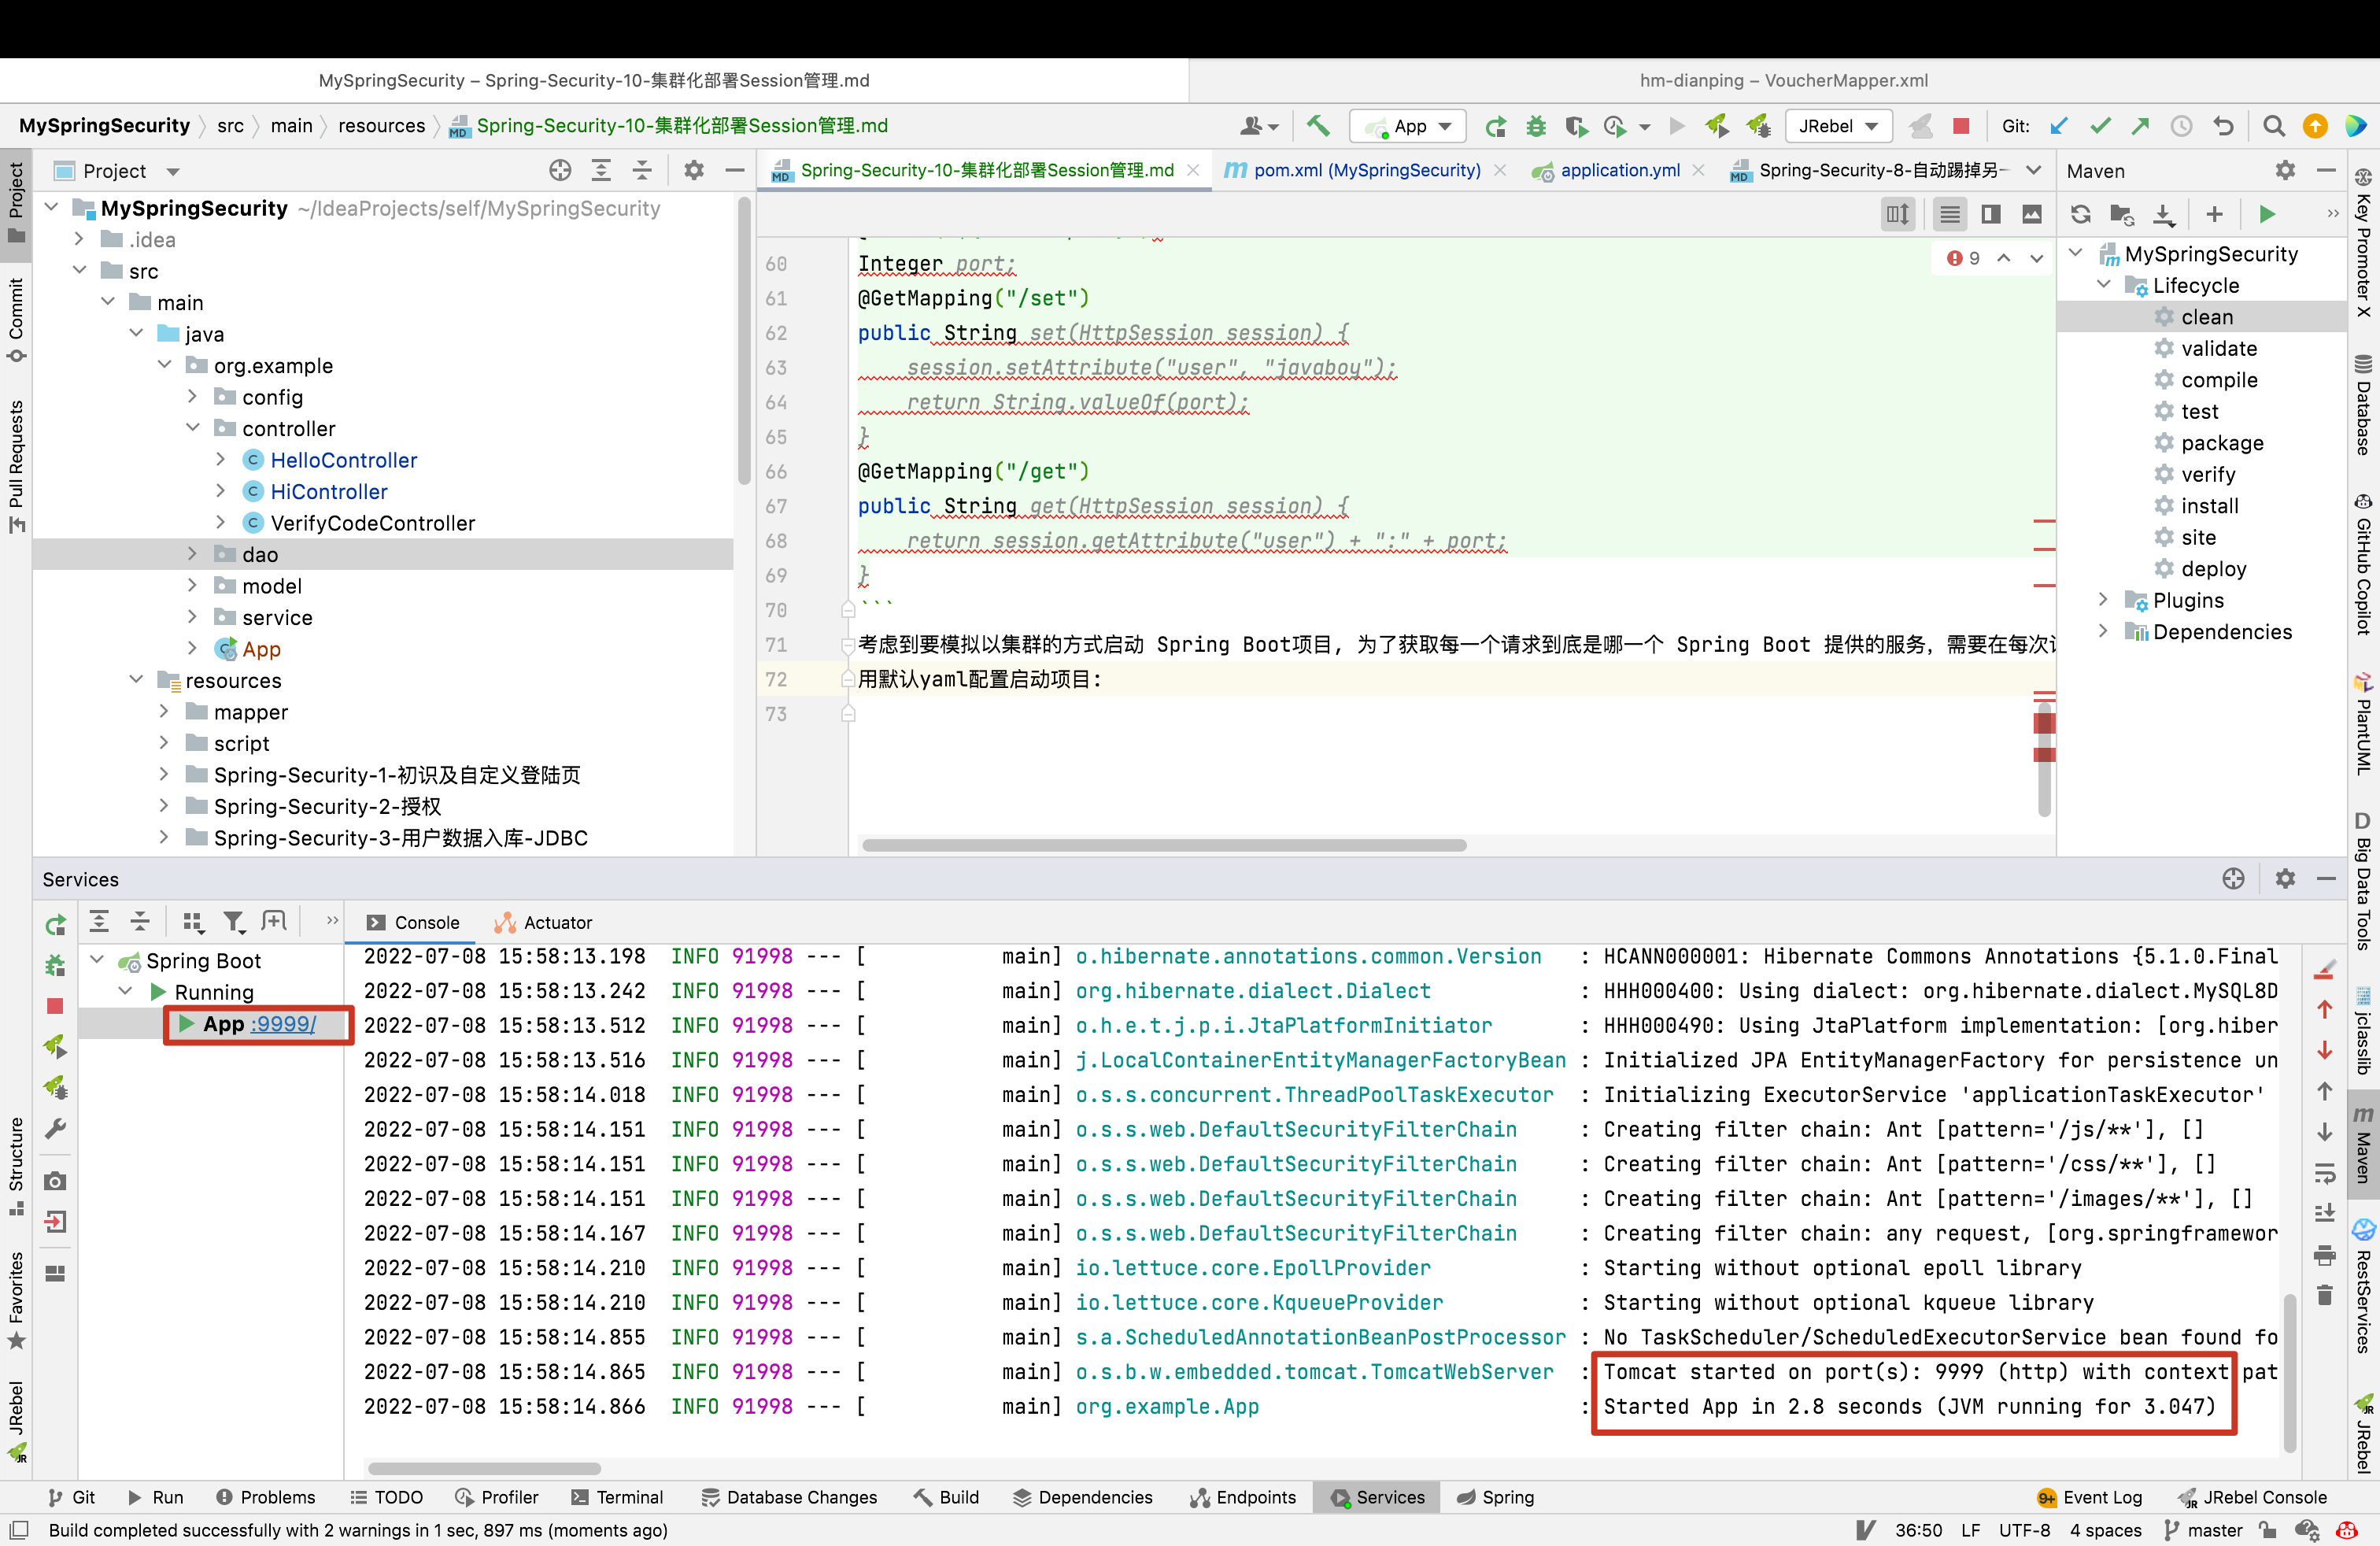Toggle scroll to end of console
Screen dimensions: 2380x1546
pos(2324,1214)
